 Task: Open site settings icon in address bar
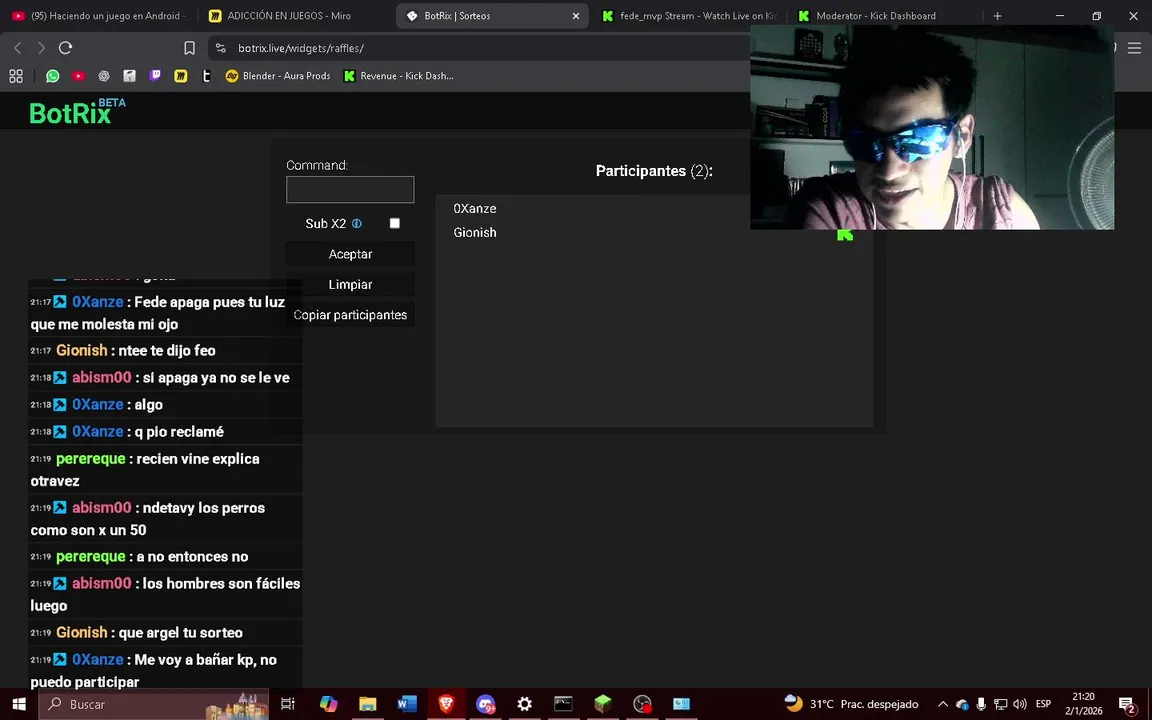click(220, 48)
